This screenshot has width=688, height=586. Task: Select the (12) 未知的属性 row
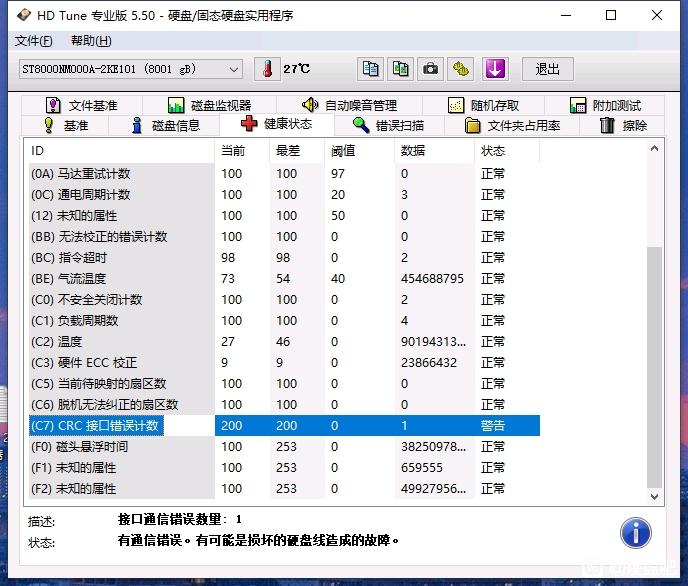pyautogui.click(x=284, y=216)
